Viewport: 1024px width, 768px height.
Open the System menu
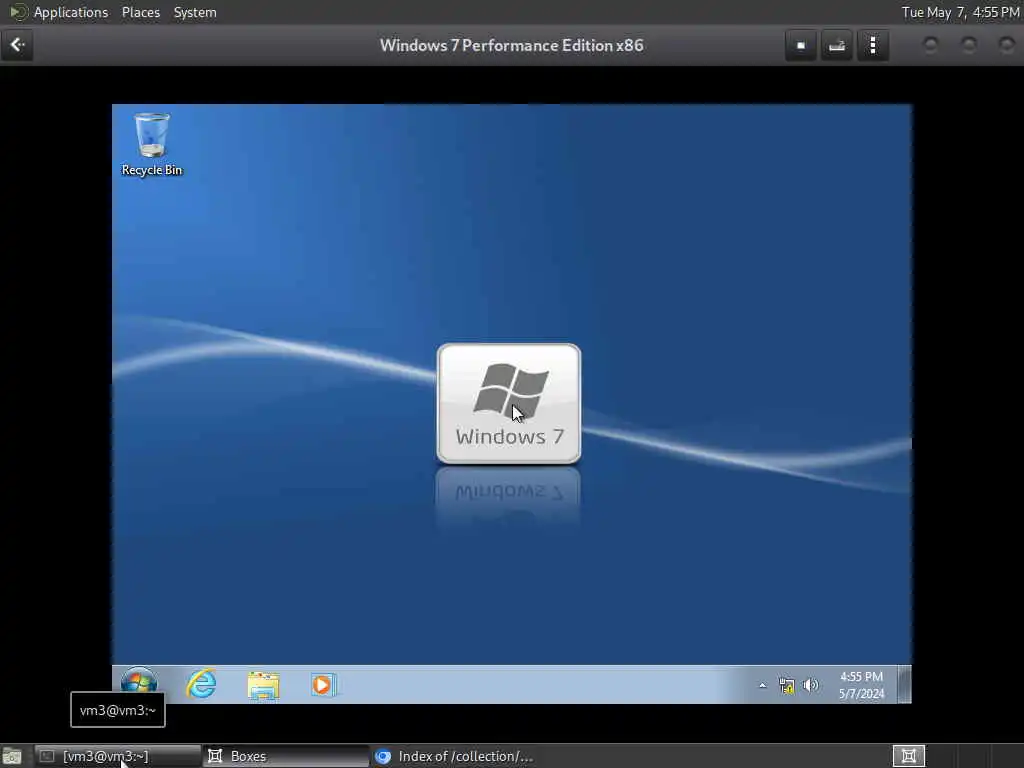click(x=195, y=12)
